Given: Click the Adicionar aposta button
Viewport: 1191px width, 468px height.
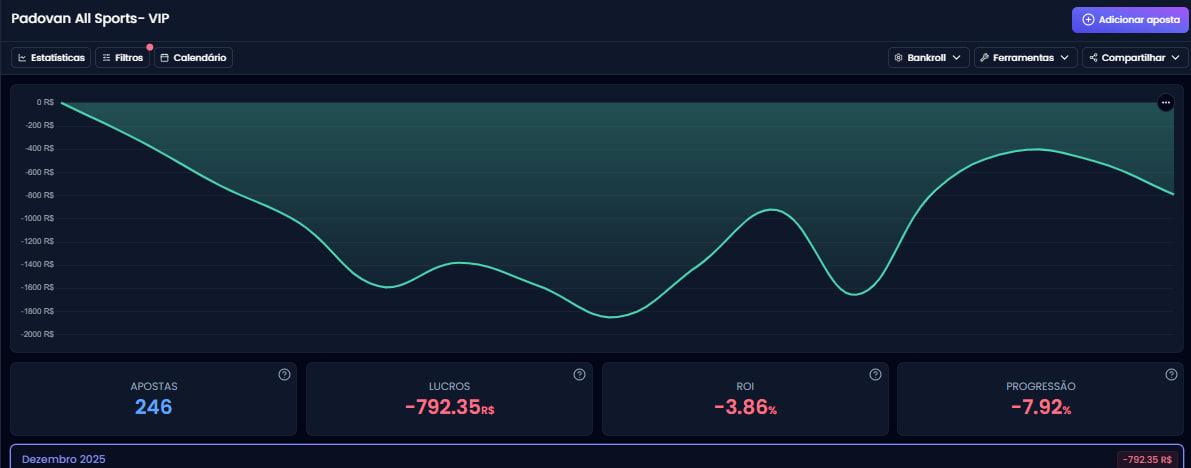Looking at the screenshot, I should pyautogui.click(x=1129, y=20).
